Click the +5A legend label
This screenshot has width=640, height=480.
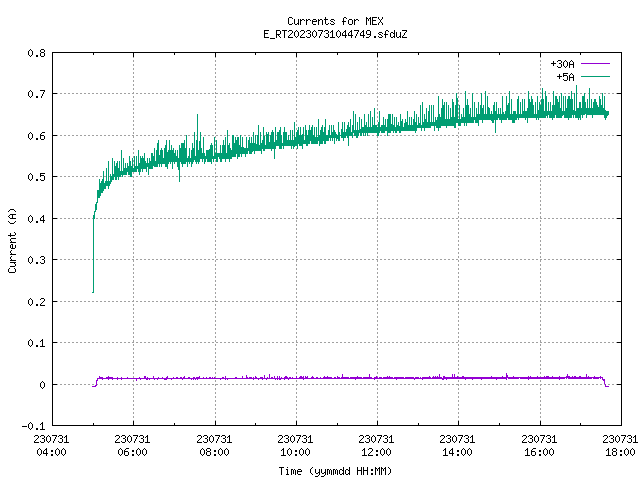coord(565,77)
